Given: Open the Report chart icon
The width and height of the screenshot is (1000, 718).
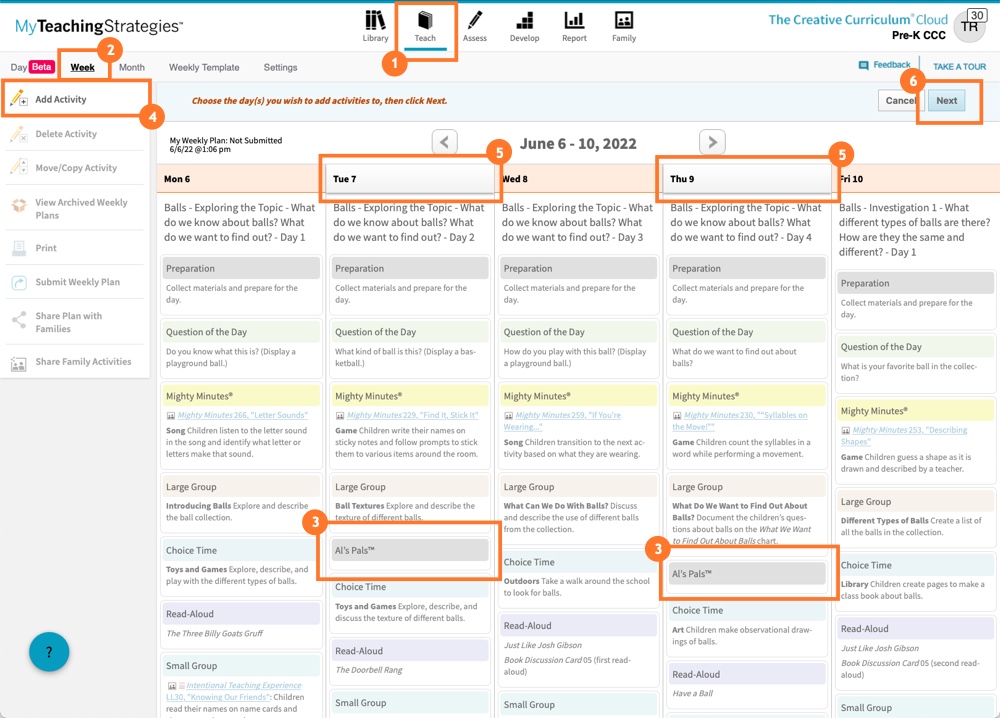Looking at the screenshot, I should (574, 21).
